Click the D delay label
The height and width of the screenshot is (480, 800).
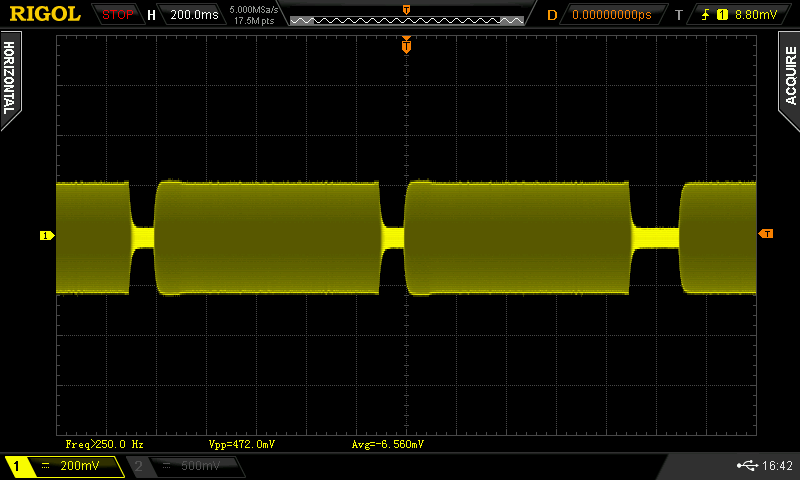point(552,15)
